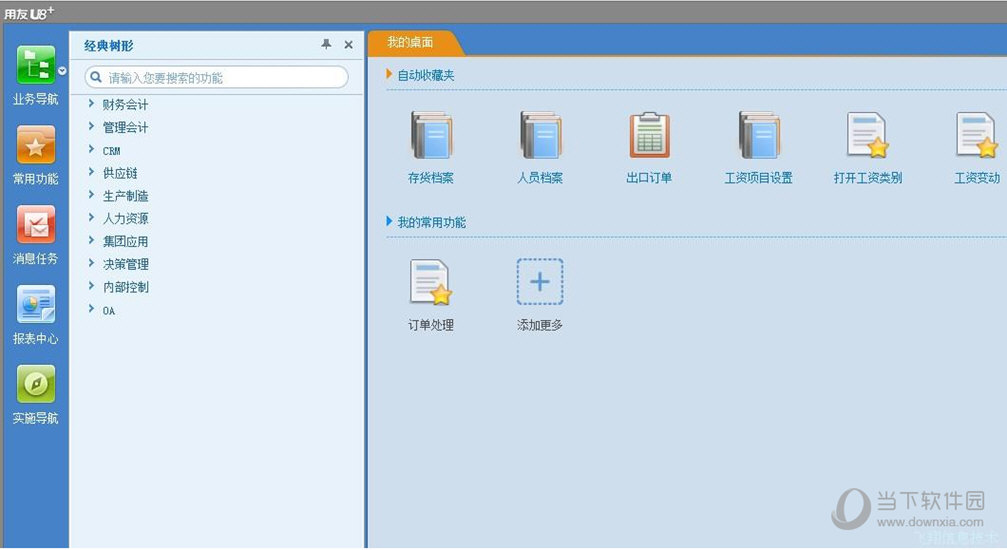
Task: Select the OA tree label
Action: 109,311
